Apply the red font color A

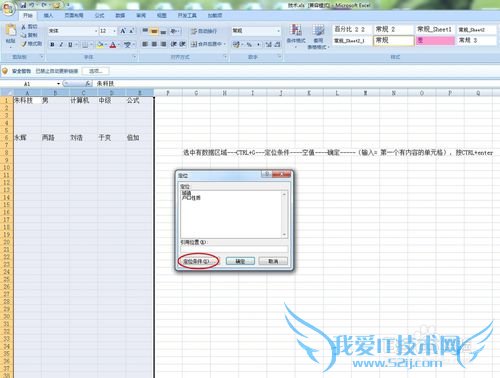[113, 44]
